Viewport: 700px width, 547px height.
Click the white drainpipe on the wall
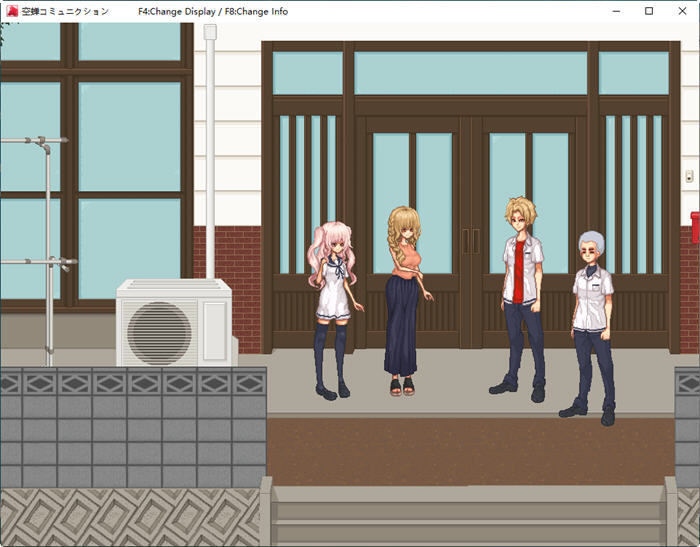point(210,150)
